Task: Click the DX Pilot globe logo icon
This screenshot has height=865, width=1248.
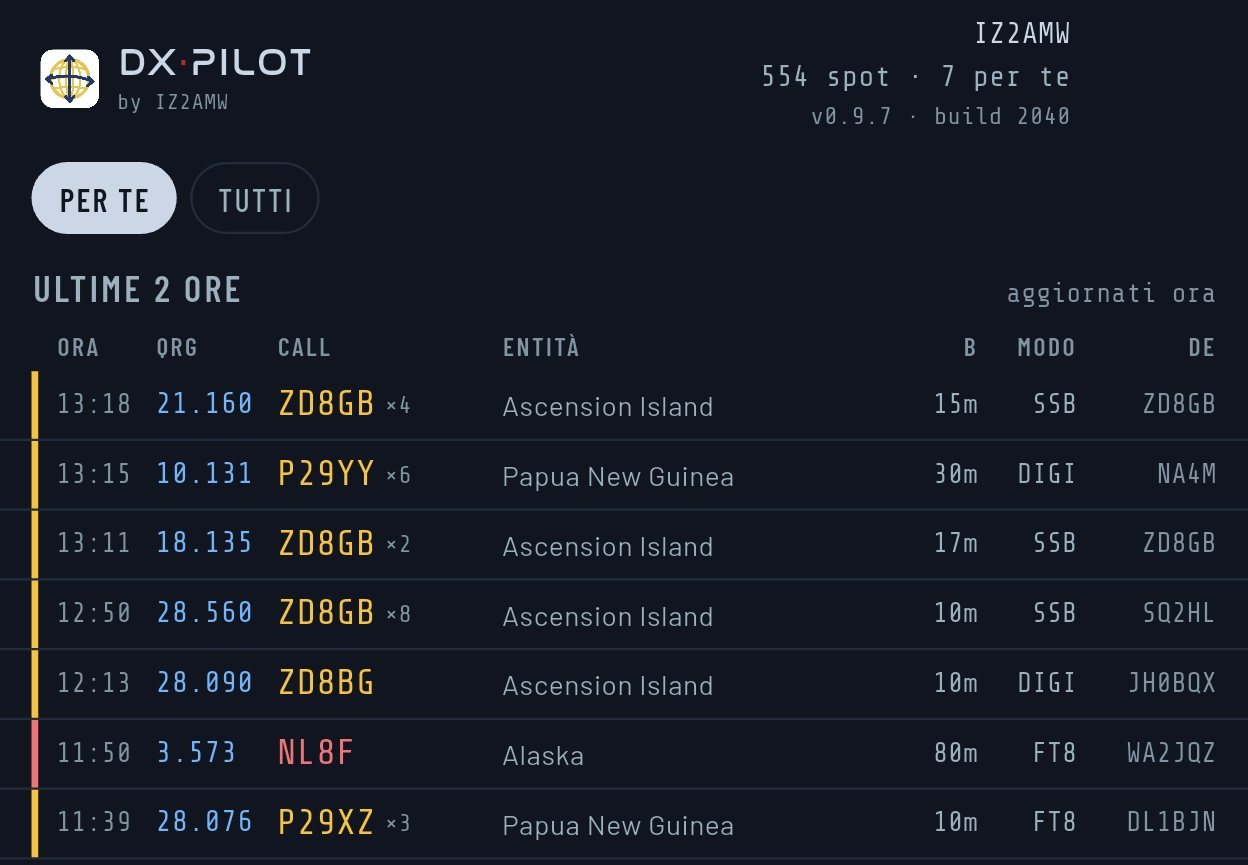Action: click(x=69, y=78)
